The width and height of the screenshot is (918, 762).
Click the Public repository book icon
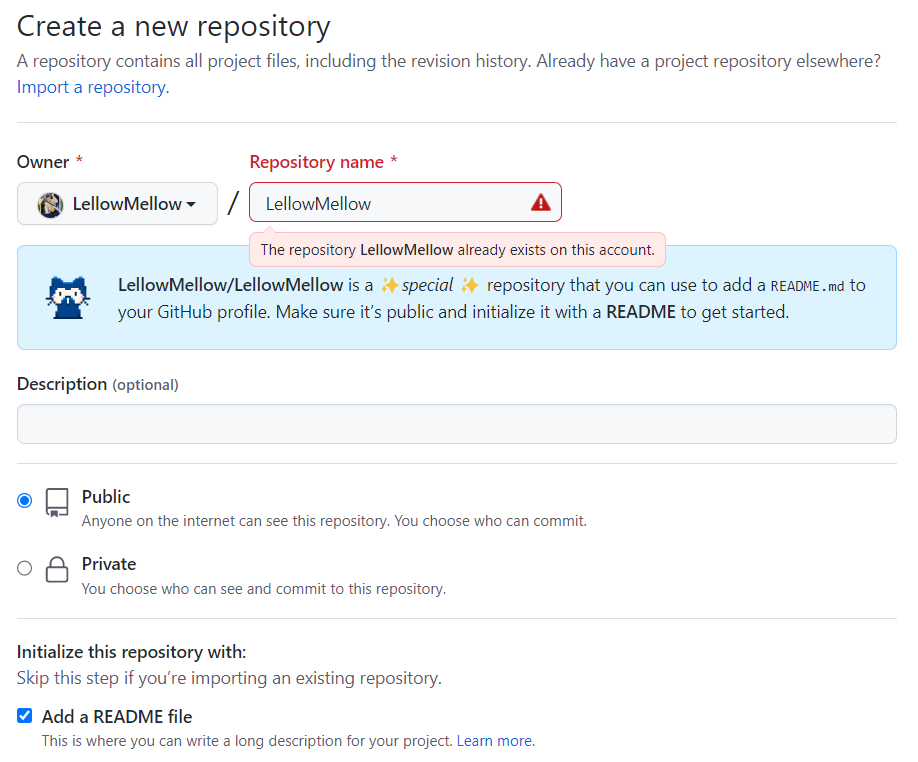57,503
